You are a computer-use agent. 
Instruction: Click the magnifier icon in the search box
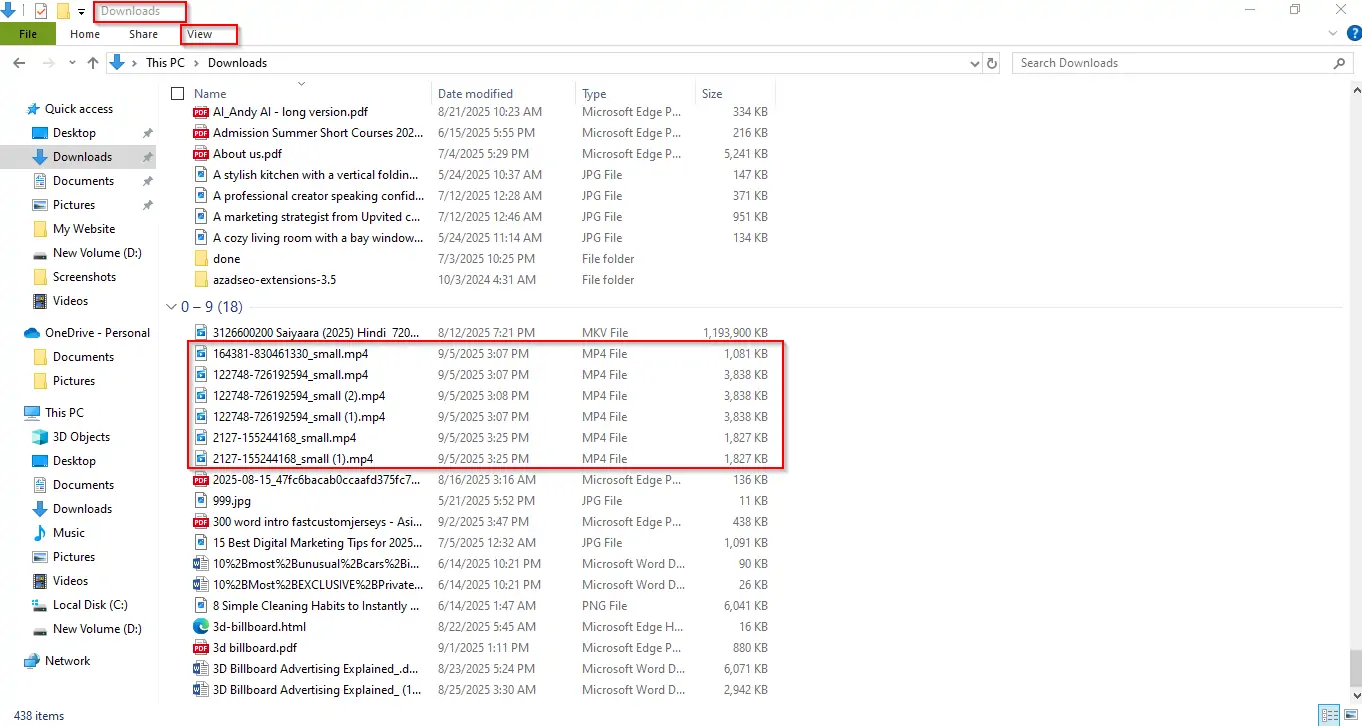click(x=1340, y=63)
